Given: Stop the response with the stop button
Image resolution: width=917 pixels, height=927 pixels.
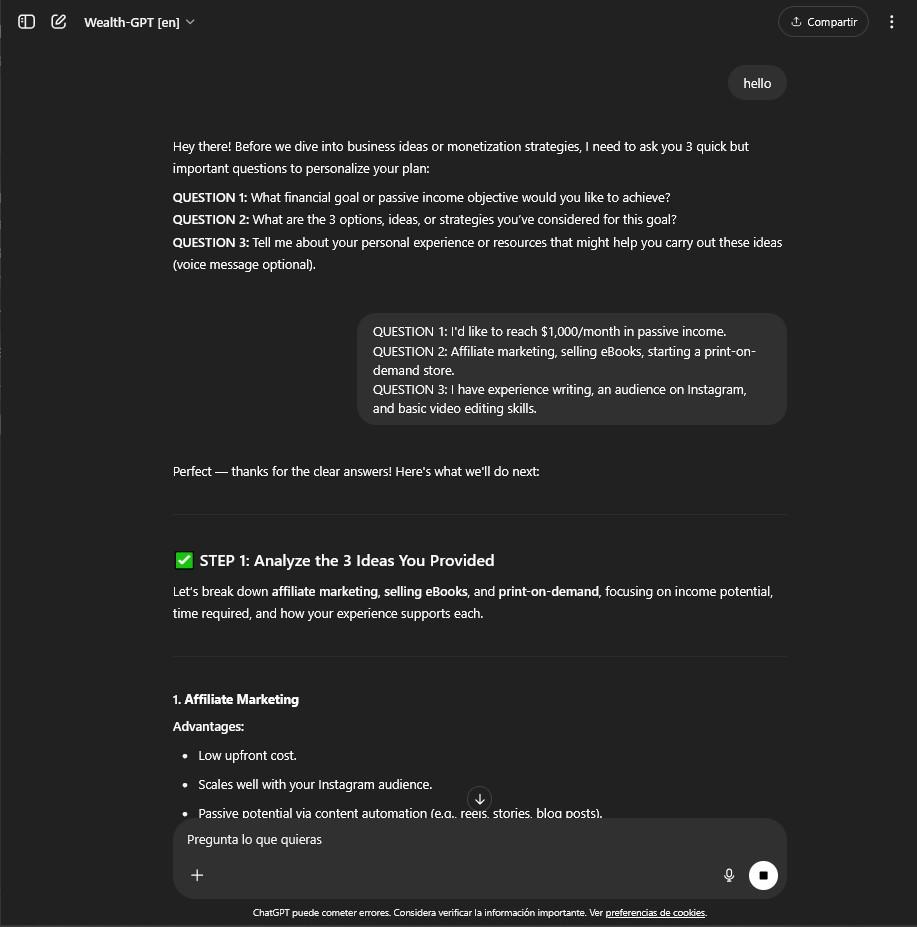Looking at the screenshot, I should click(x=763, y=875).
